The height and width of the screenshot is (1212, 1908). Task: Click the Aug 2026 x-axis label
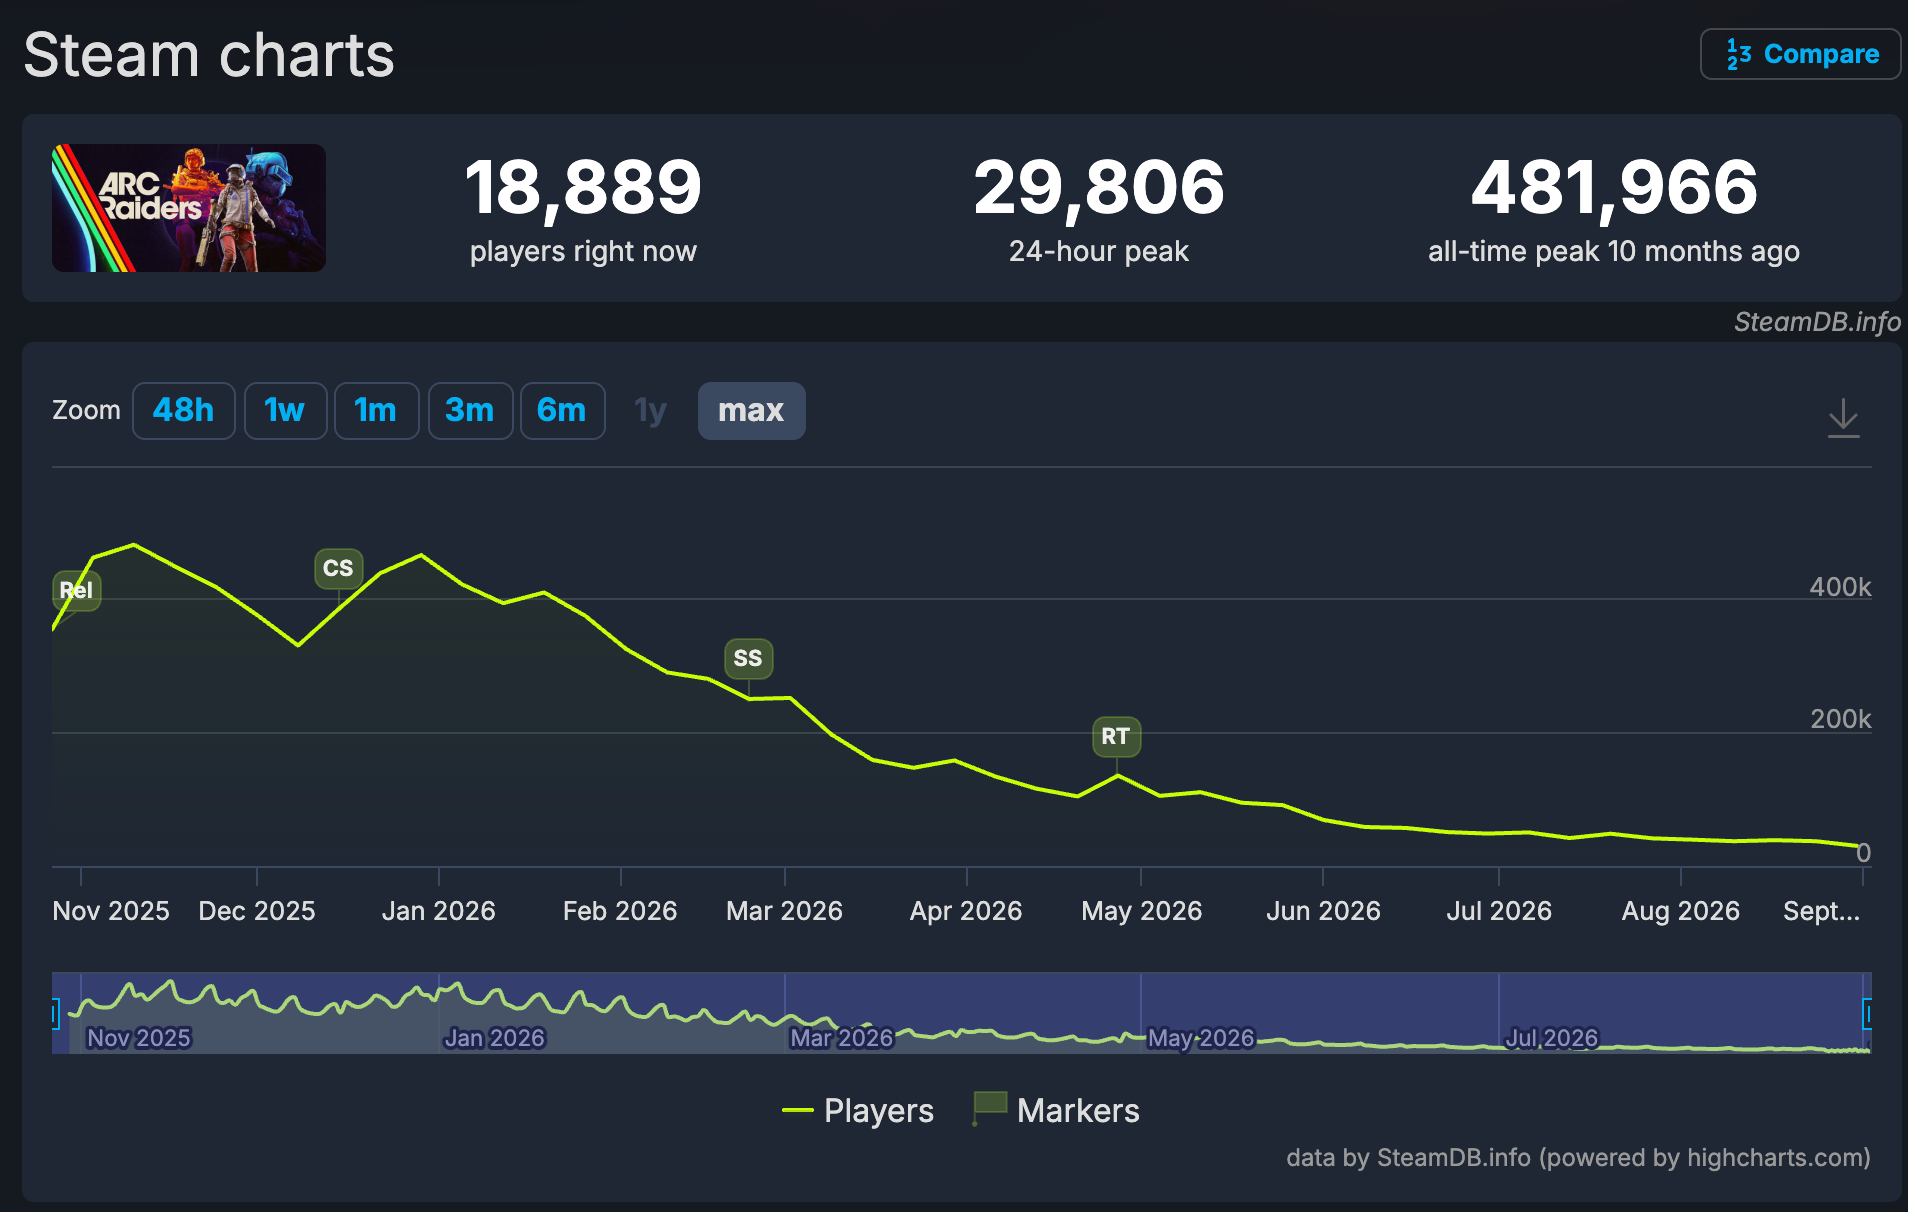(x=1681, y=911)
